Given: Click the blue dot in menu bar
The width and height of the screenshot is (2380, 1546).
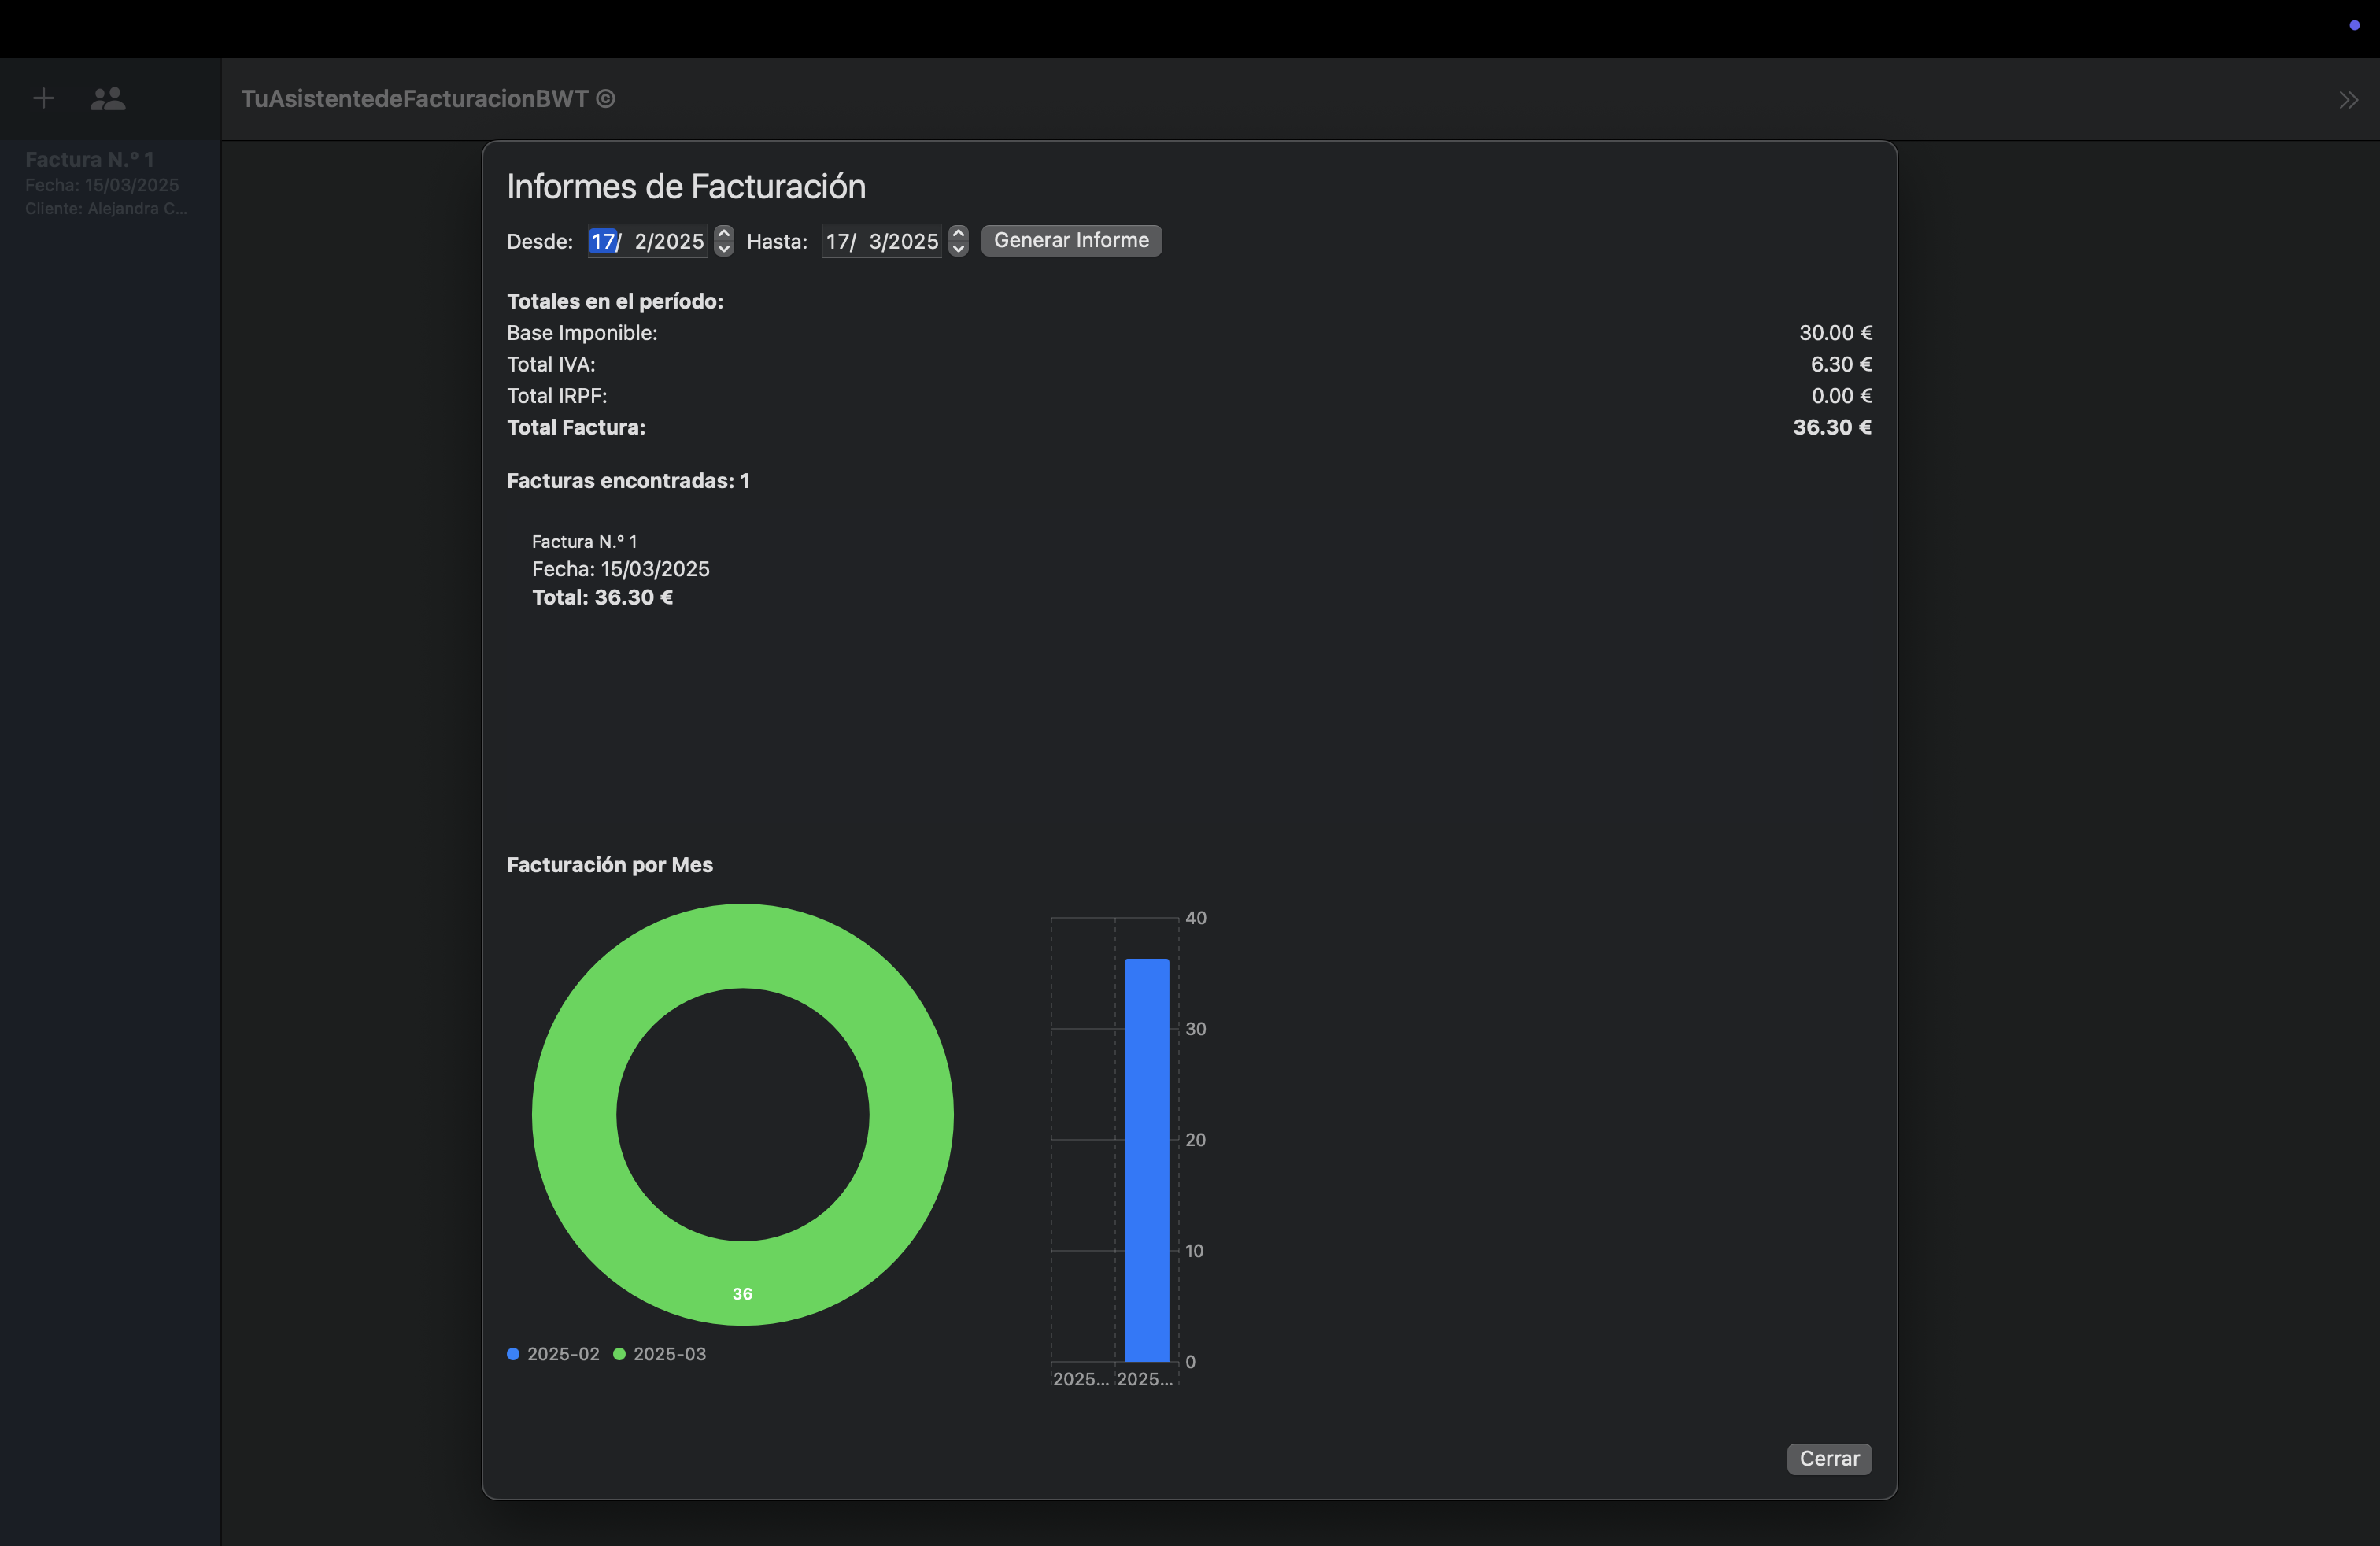Looking at the screenshot, I should coord(2354,25).
